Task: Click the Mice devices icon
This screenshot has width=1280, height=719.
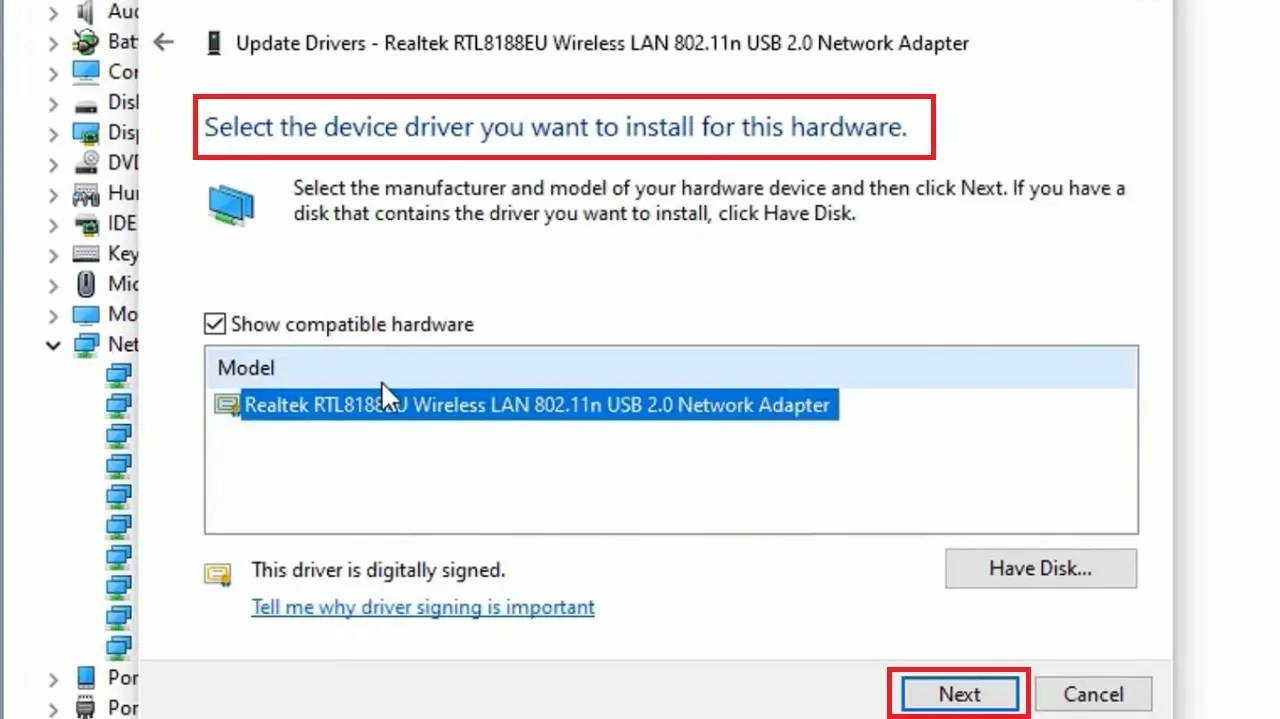Action: point(85,284)
